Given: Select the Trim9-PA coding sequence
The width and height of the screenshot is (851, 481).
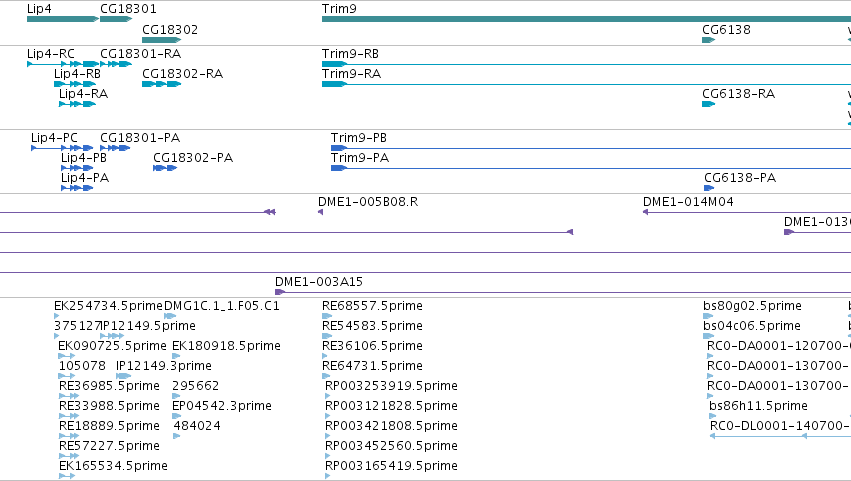Looking at the screenshot, I should tap(591, 168).
